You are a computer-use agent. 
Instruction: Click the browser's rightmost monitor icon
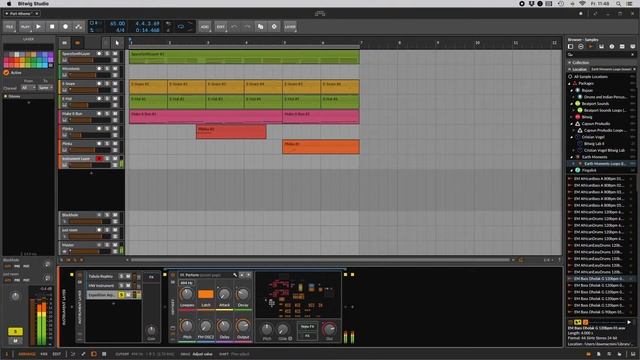click(633, 47)
